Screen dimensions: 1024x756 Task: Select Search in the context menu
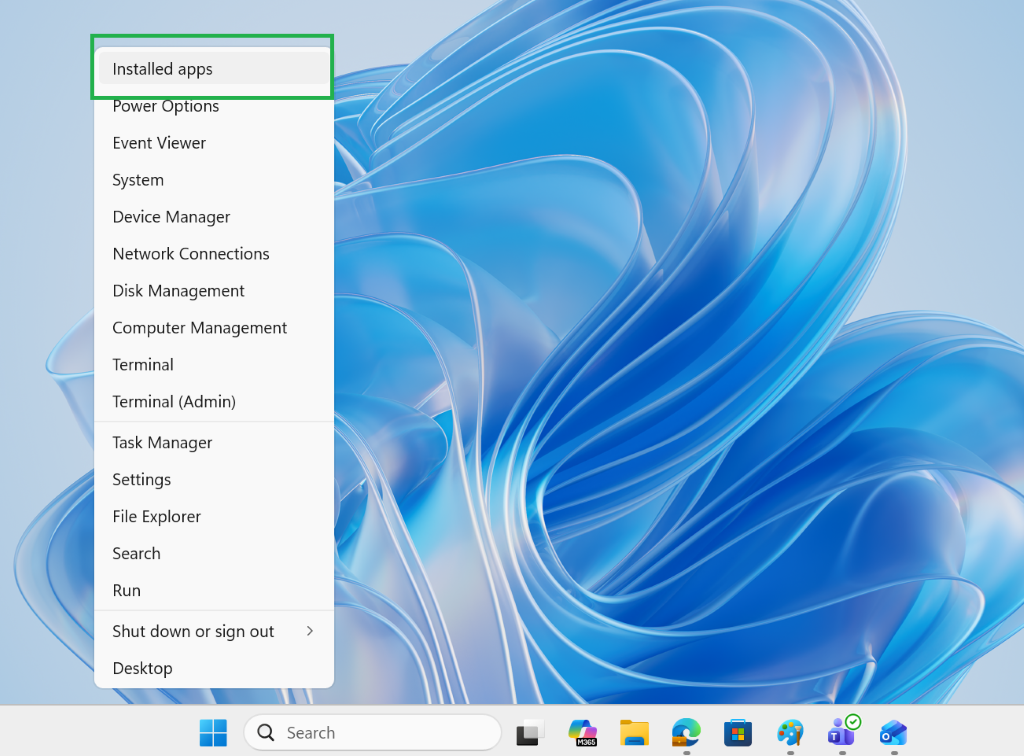(214, 553)
